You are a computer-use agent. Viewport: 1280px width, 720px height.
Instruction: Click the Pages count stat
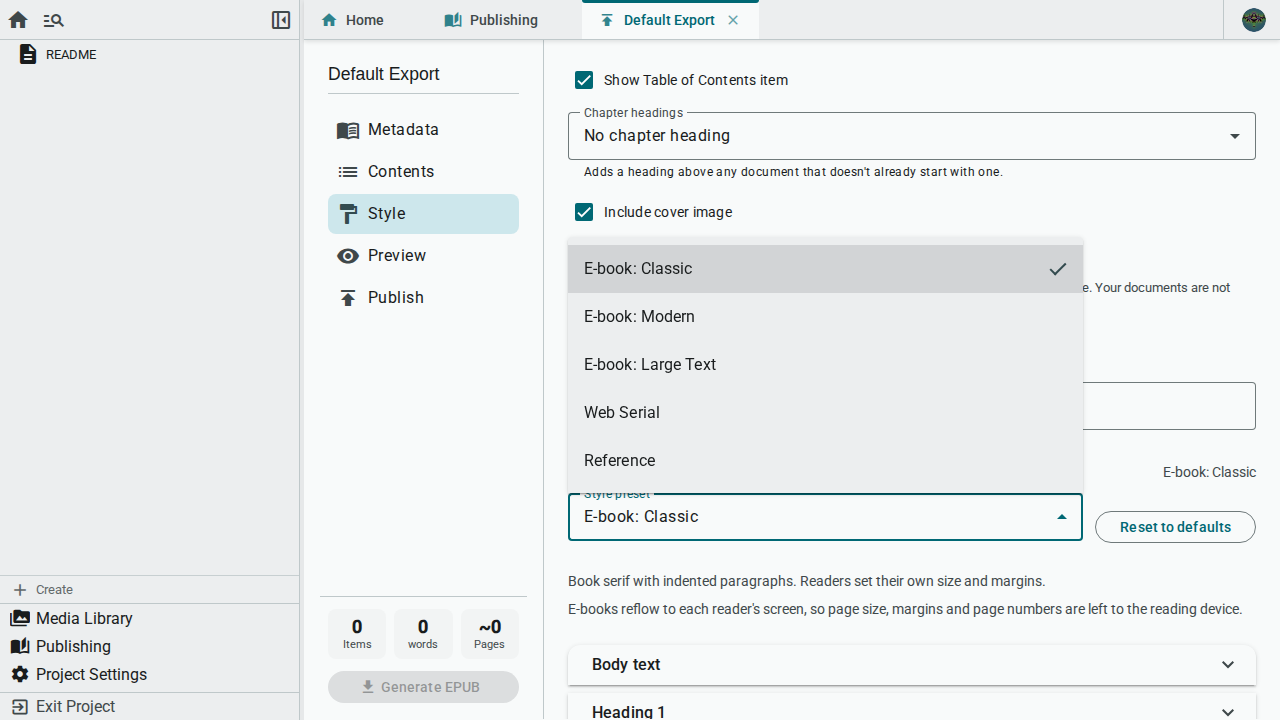pos(489,634)
